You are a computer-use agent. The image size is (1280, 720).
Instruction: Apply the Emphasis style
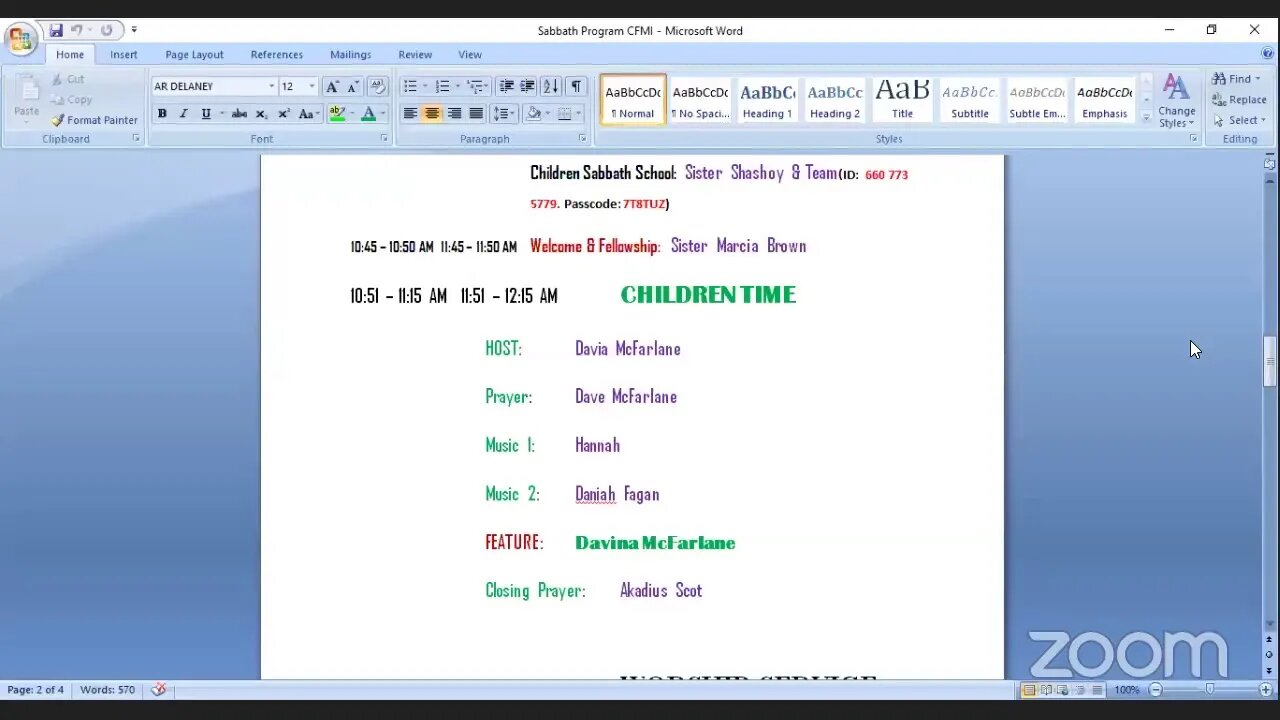coord(1105,100)
